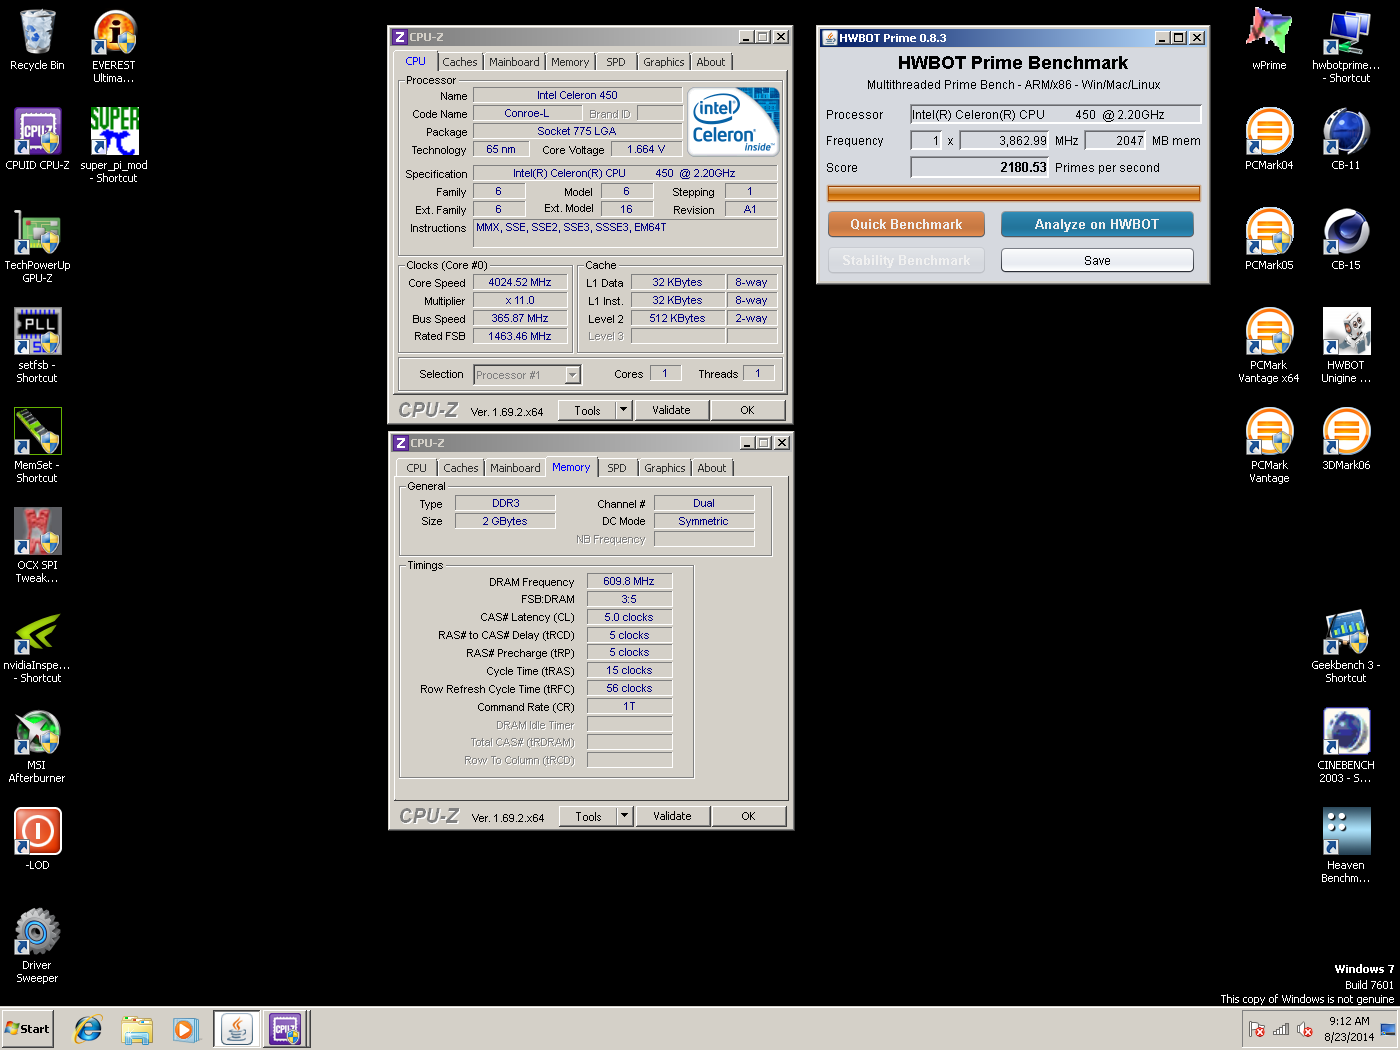Expand Tools dropdown arrow in Memory CPU-Z window
This screenshot has height=1050, width=1400.
click(624, 816)
